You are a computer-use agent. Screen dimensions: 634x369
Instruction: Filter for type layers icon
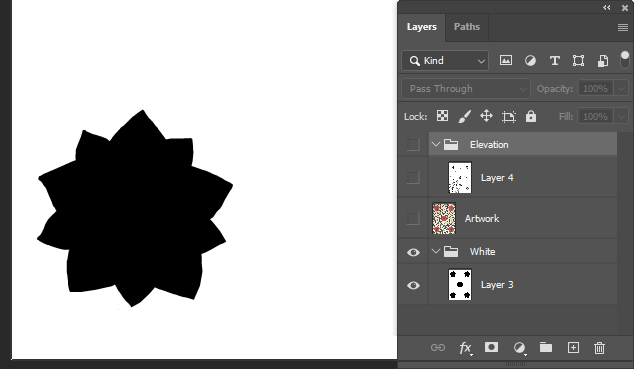tap(554, 61)
